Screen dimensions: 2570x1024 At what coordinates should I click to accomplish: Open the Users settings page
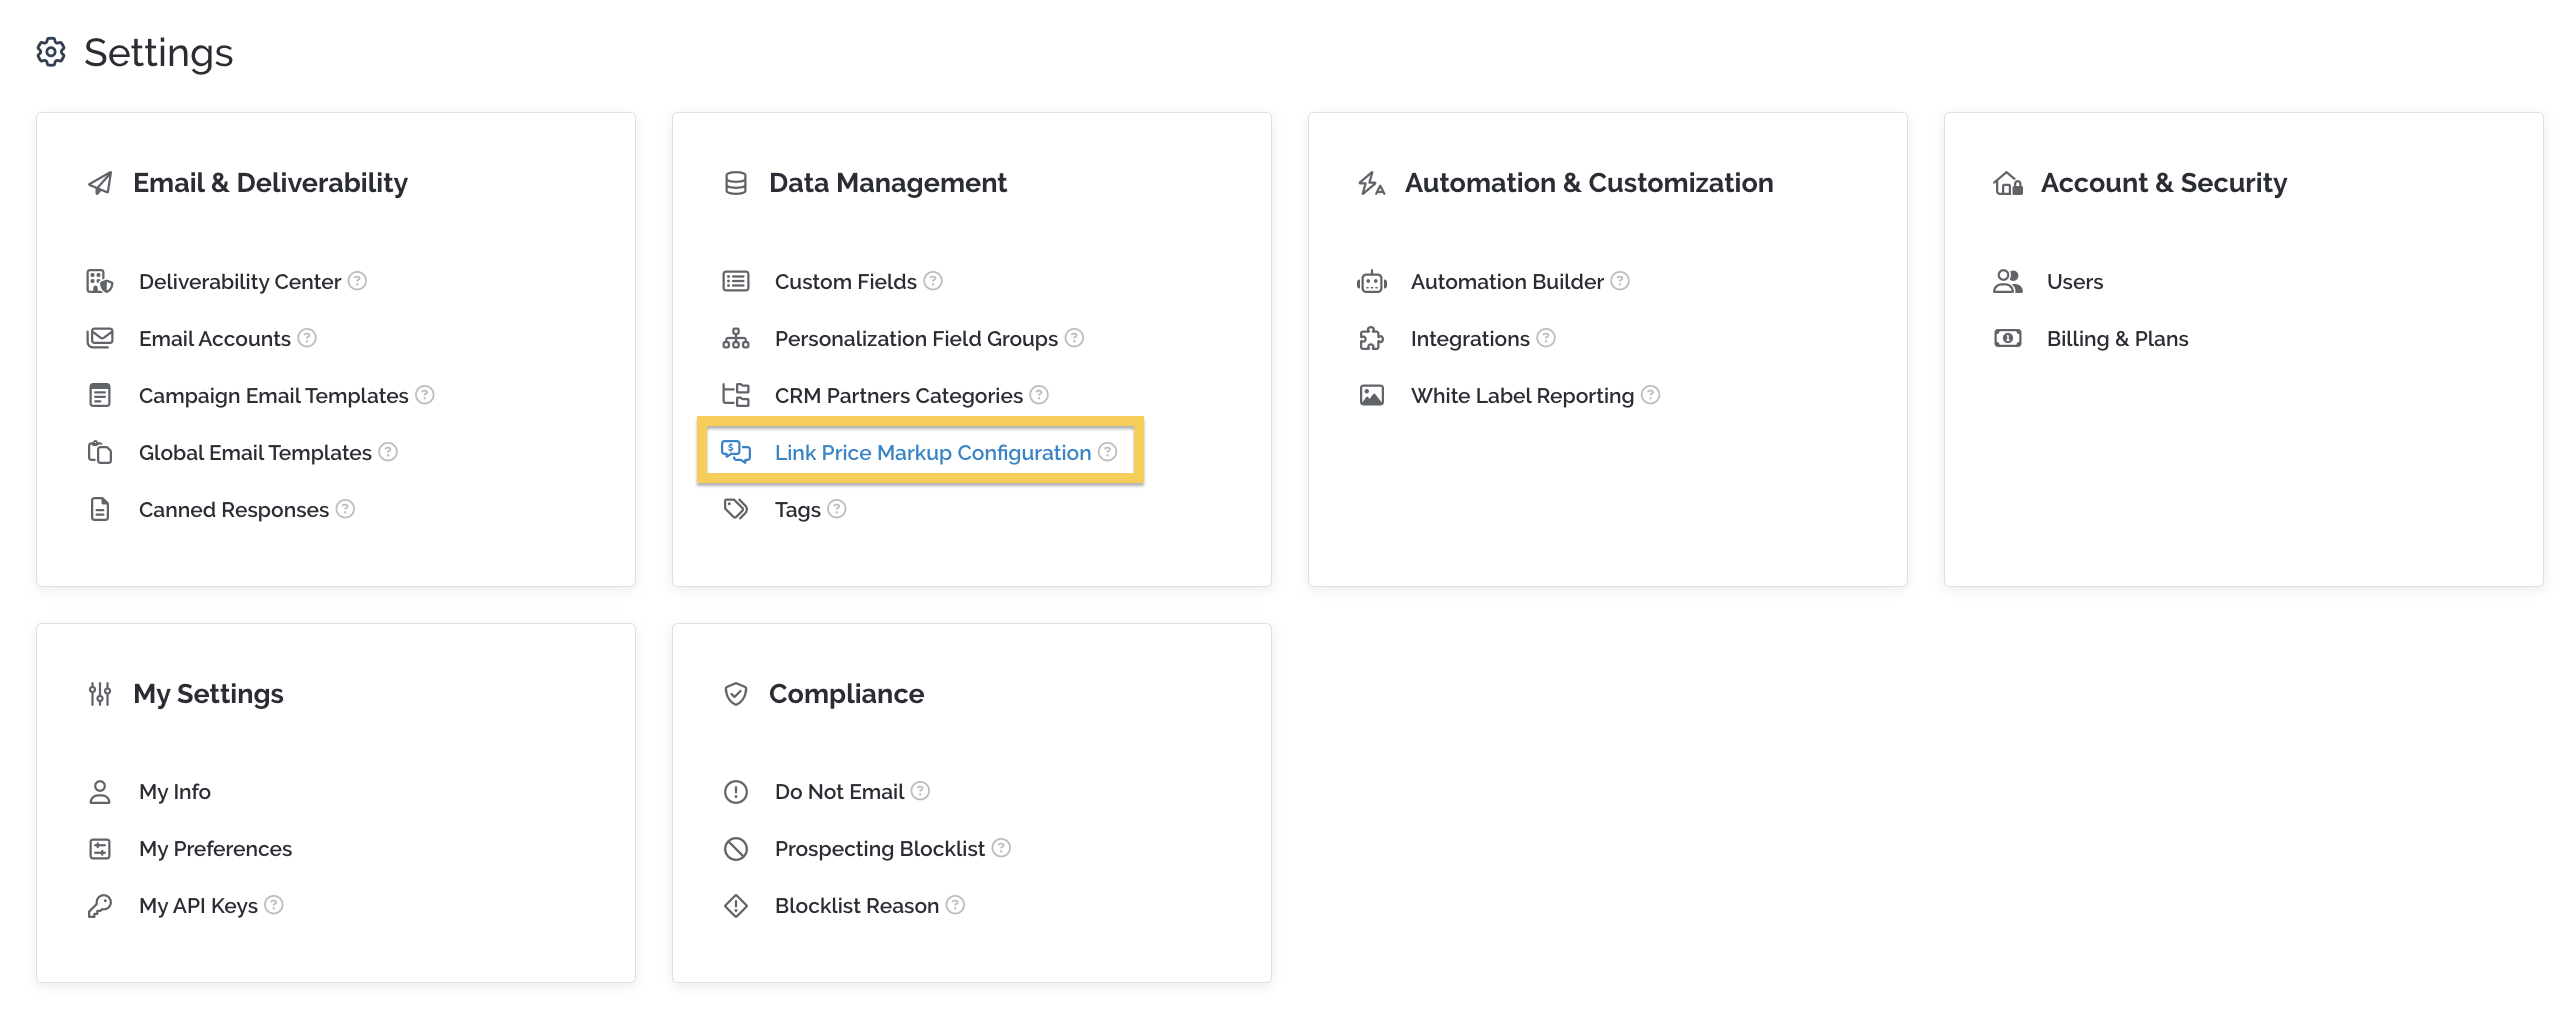click(2075, 282)
